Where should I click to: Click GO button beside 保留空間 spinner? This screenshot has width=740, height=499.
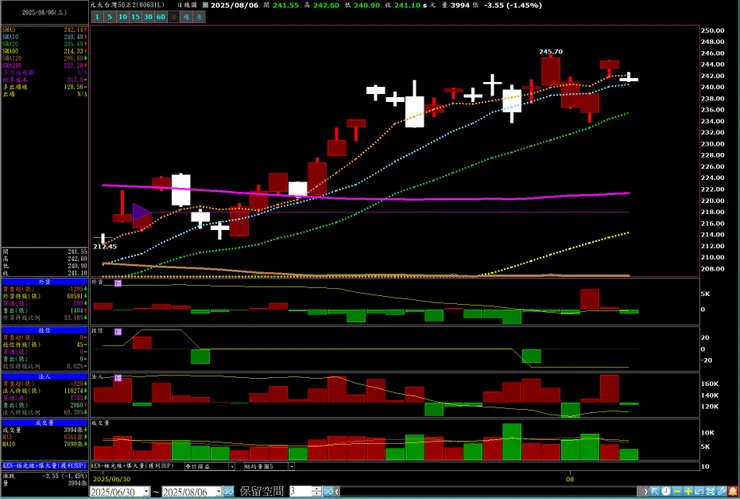pyautogui.click(x=328, y=492)
